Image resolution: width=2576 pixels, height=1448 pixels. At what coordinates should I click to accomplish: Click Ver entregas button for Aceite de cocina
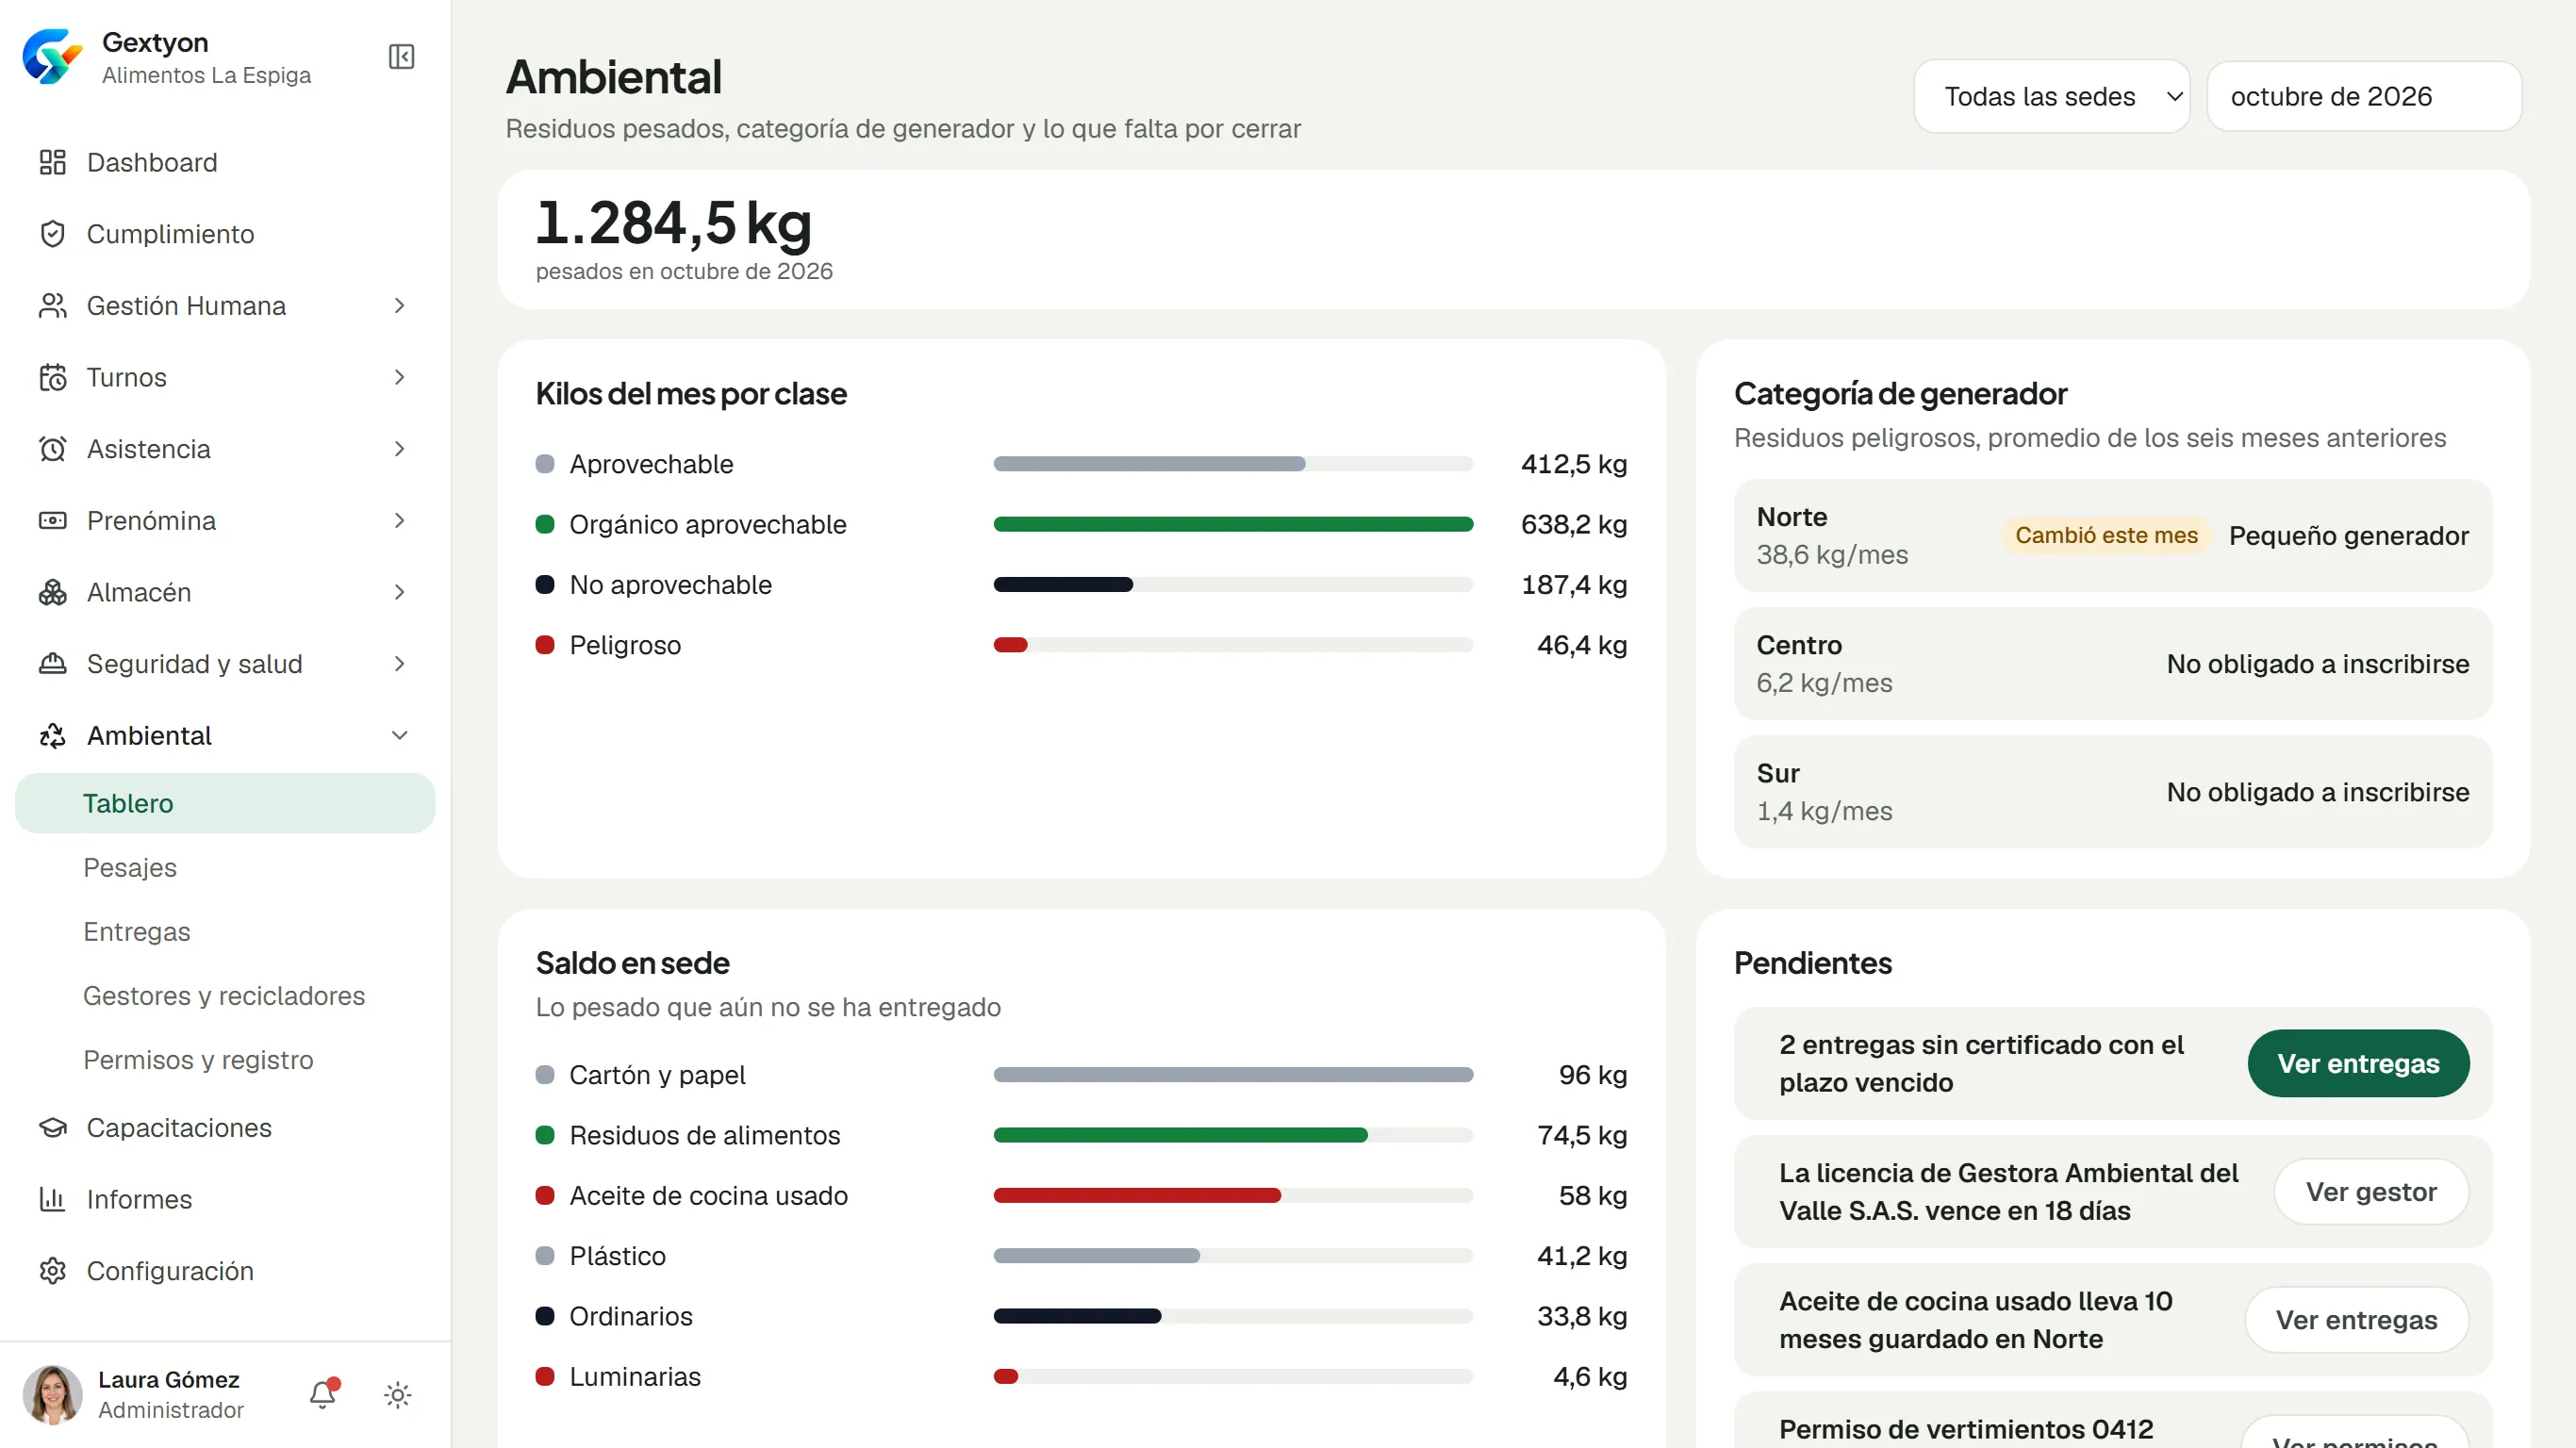(x=2356, y=1319)
